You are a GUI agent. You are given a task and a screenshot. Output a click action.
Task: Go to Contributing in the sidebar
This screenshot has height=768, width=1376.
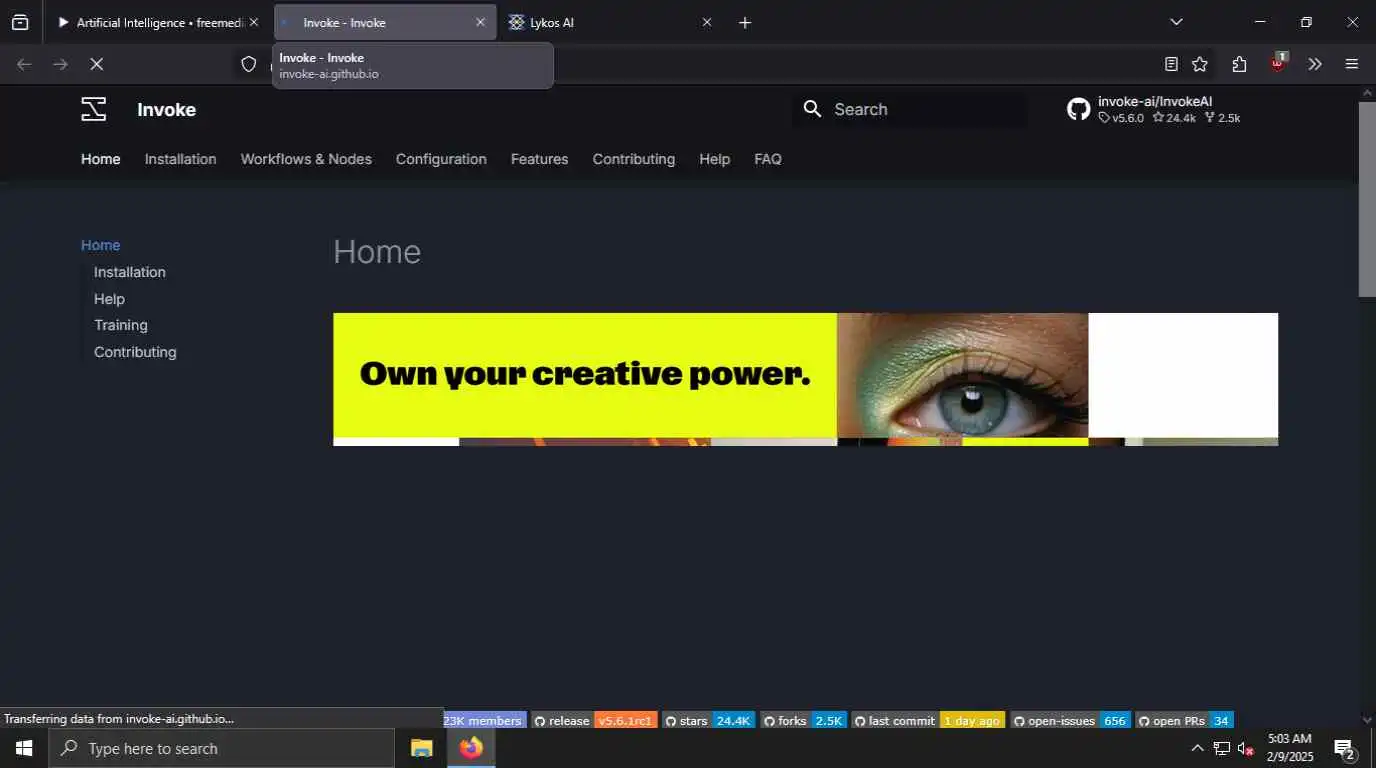coord(135,352)
